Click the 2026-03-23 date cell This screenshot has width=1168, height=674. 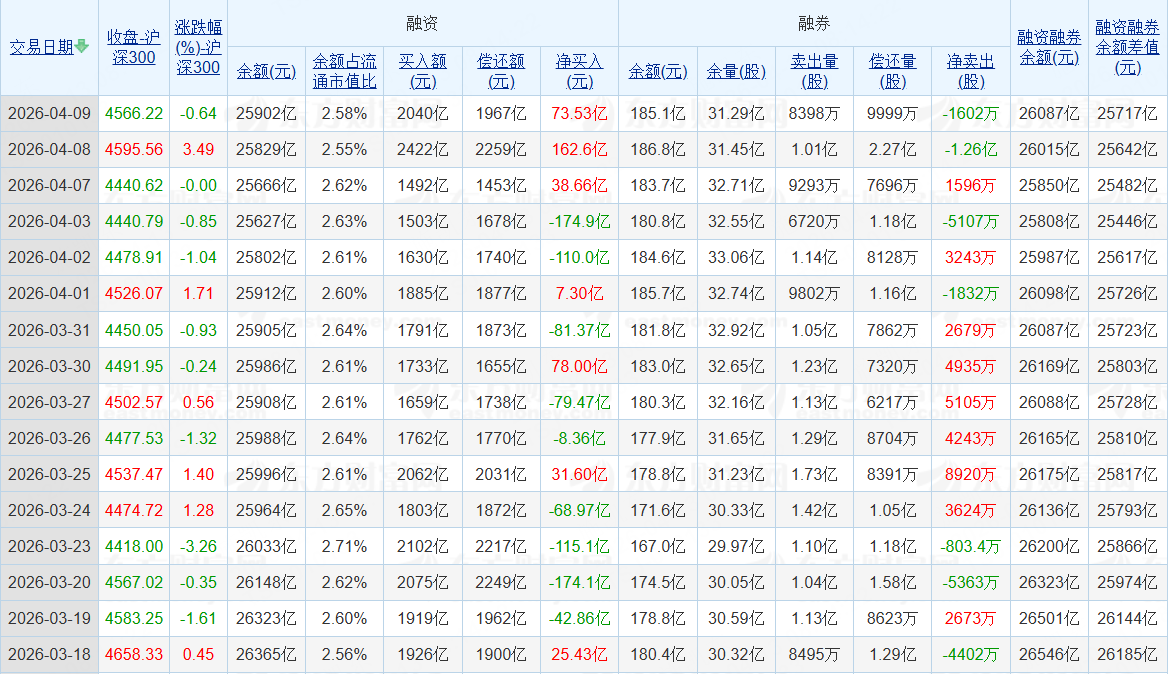click(x=49, y=547)
